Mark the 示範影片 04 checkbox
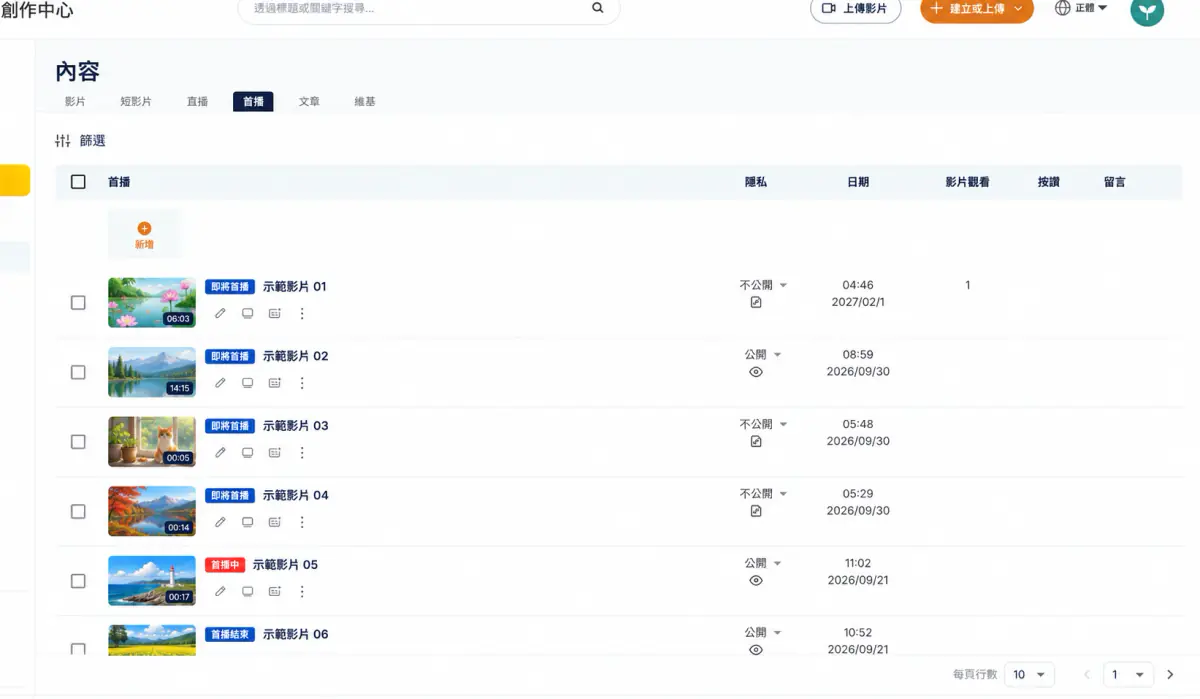This screenshot has height=699, width=1200. (78, 511)
